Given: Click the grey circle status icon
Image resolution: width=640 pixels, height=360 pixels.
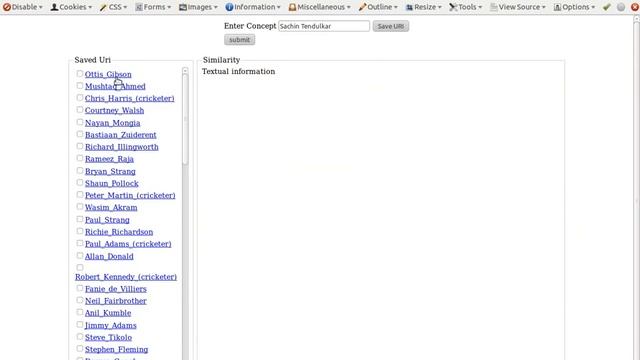Looking at the screenshot, I should (621, 7).
